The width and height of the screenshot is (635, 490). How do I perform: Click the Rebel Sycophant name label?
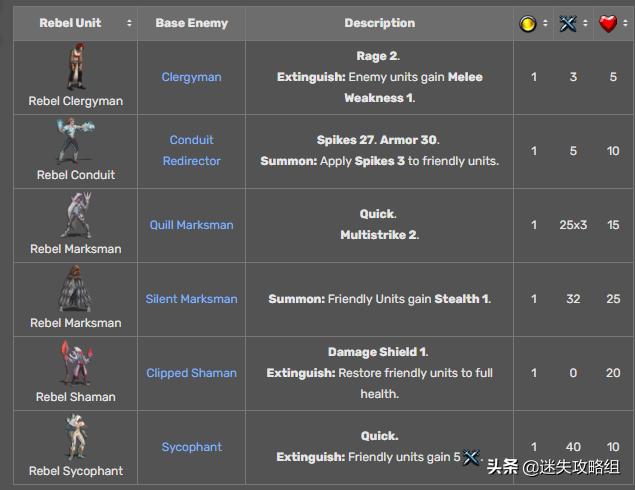(76, 471)
